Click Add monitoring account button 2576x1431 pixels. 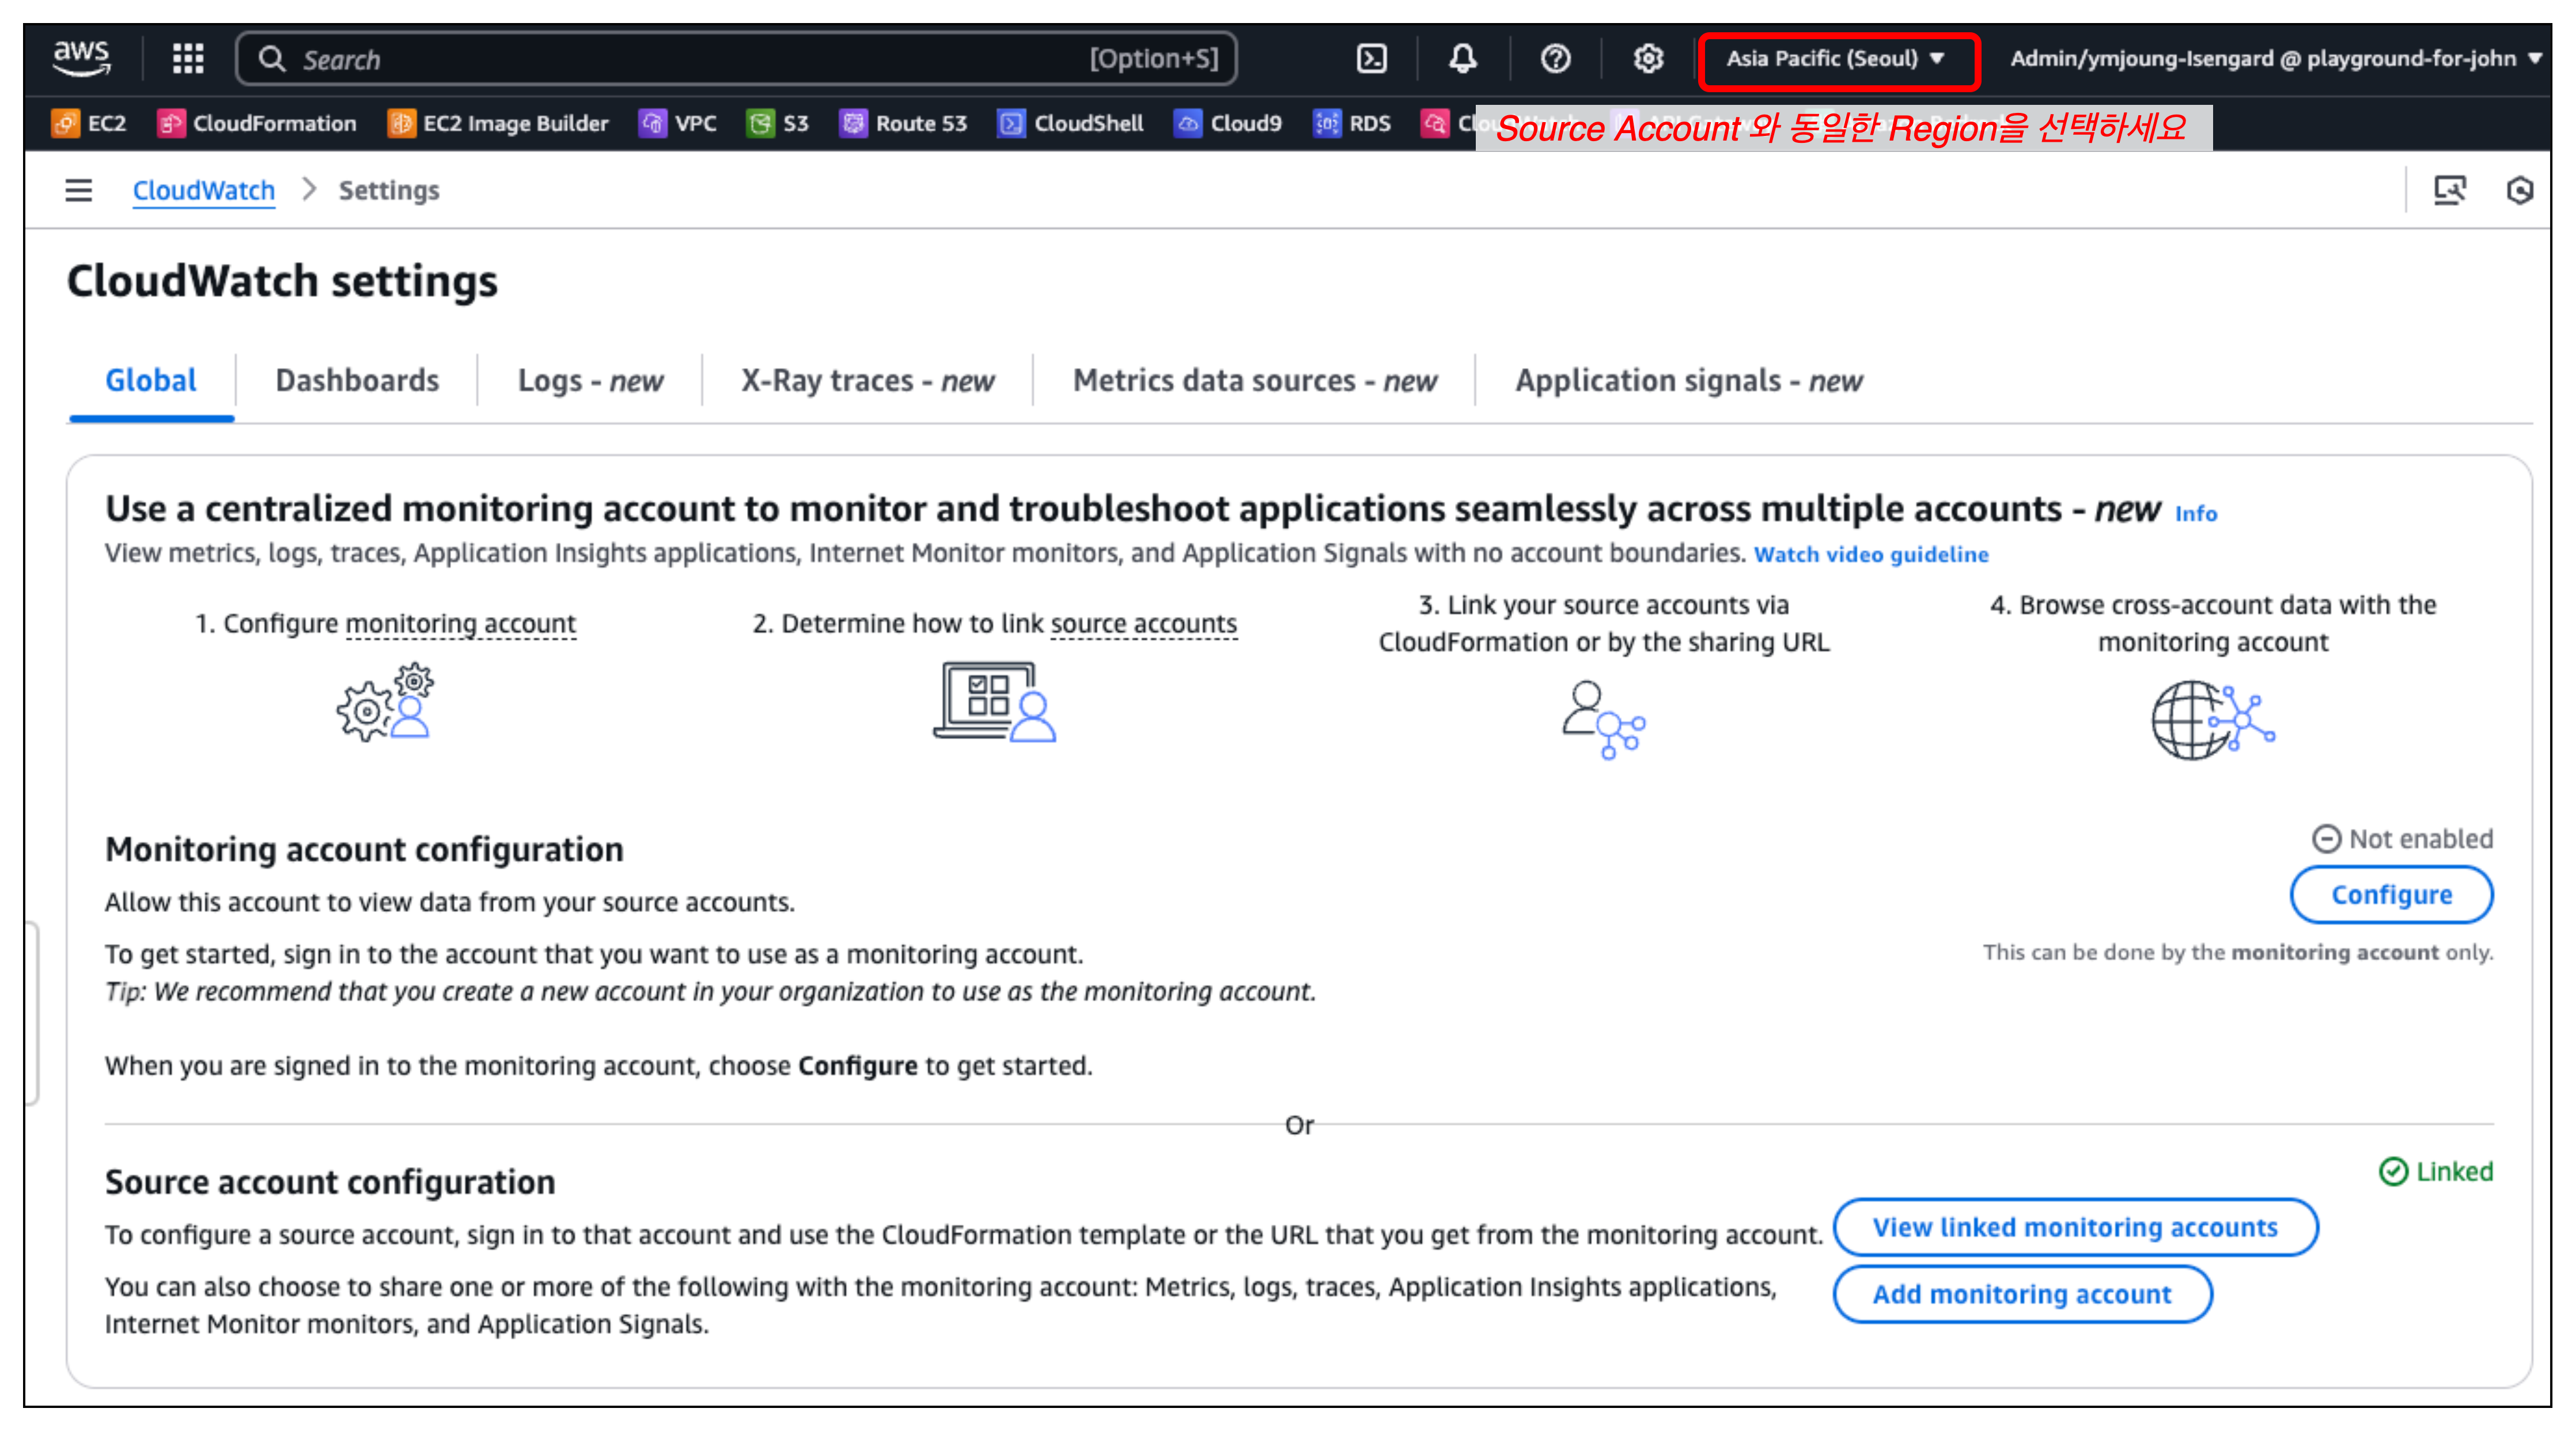tap(2022, 1294)
